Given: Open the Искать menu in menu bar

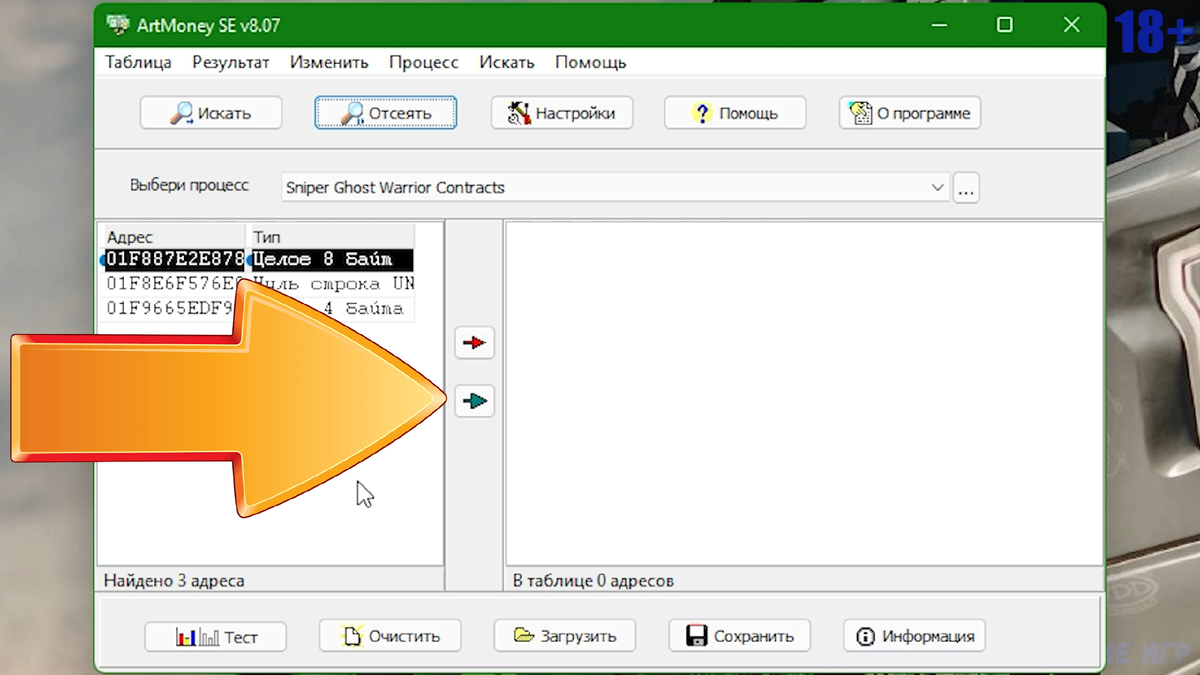Looking at the screenshot, I should (507, 62).
